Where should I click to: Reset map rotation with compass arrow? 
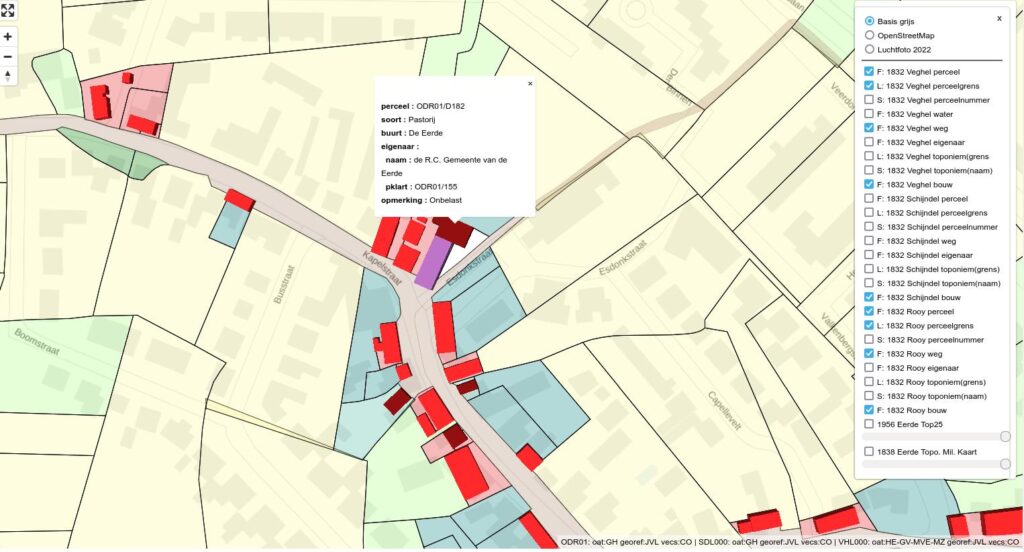(8, 77)
